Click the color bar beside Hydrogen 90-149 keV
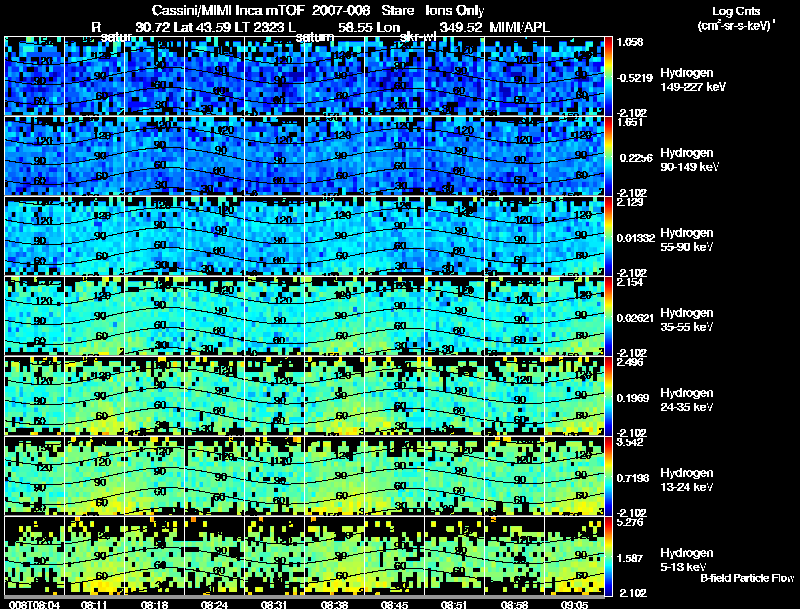The image size is (800, 609). coord(608,156)
